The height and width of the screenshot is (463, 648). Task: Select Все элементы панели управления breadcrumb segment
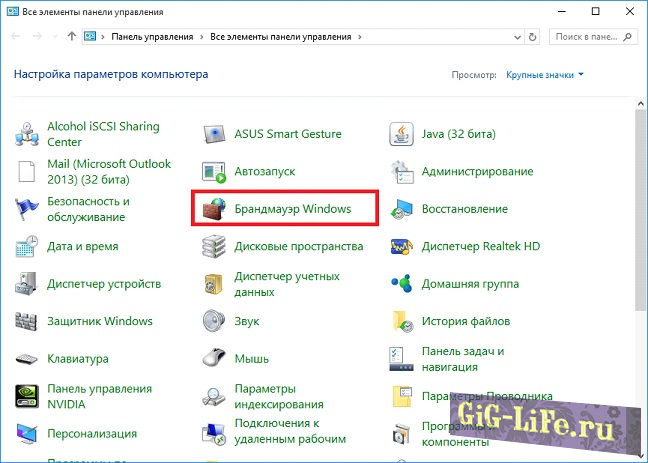tap(282, 37)
